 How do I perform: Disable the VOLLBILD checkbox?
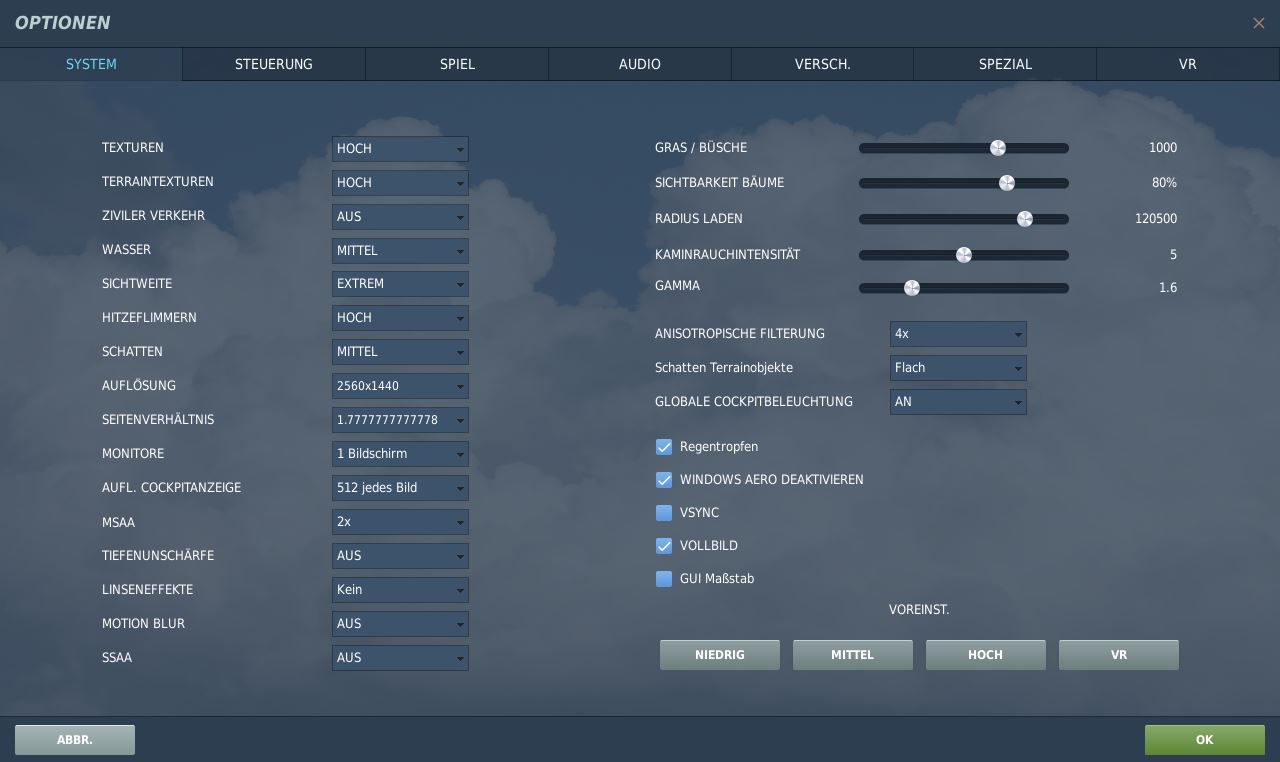664,546
